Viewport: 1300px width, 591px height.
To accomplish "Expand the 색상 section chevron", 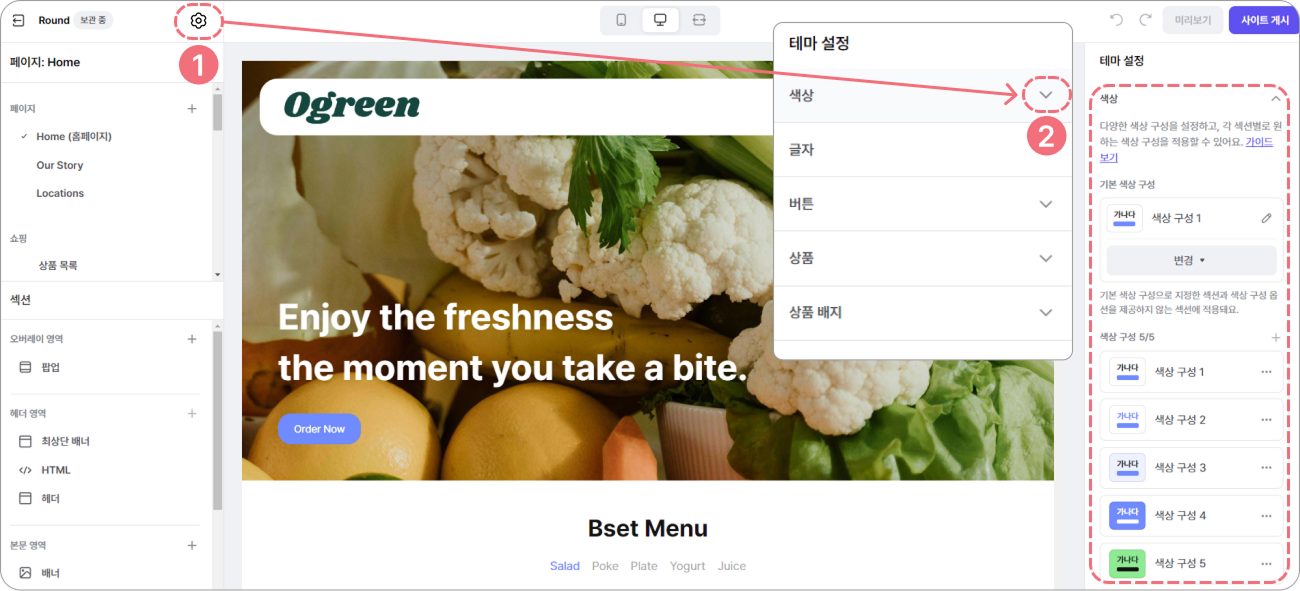I will pyautogui.click(x=1046, y=95).
